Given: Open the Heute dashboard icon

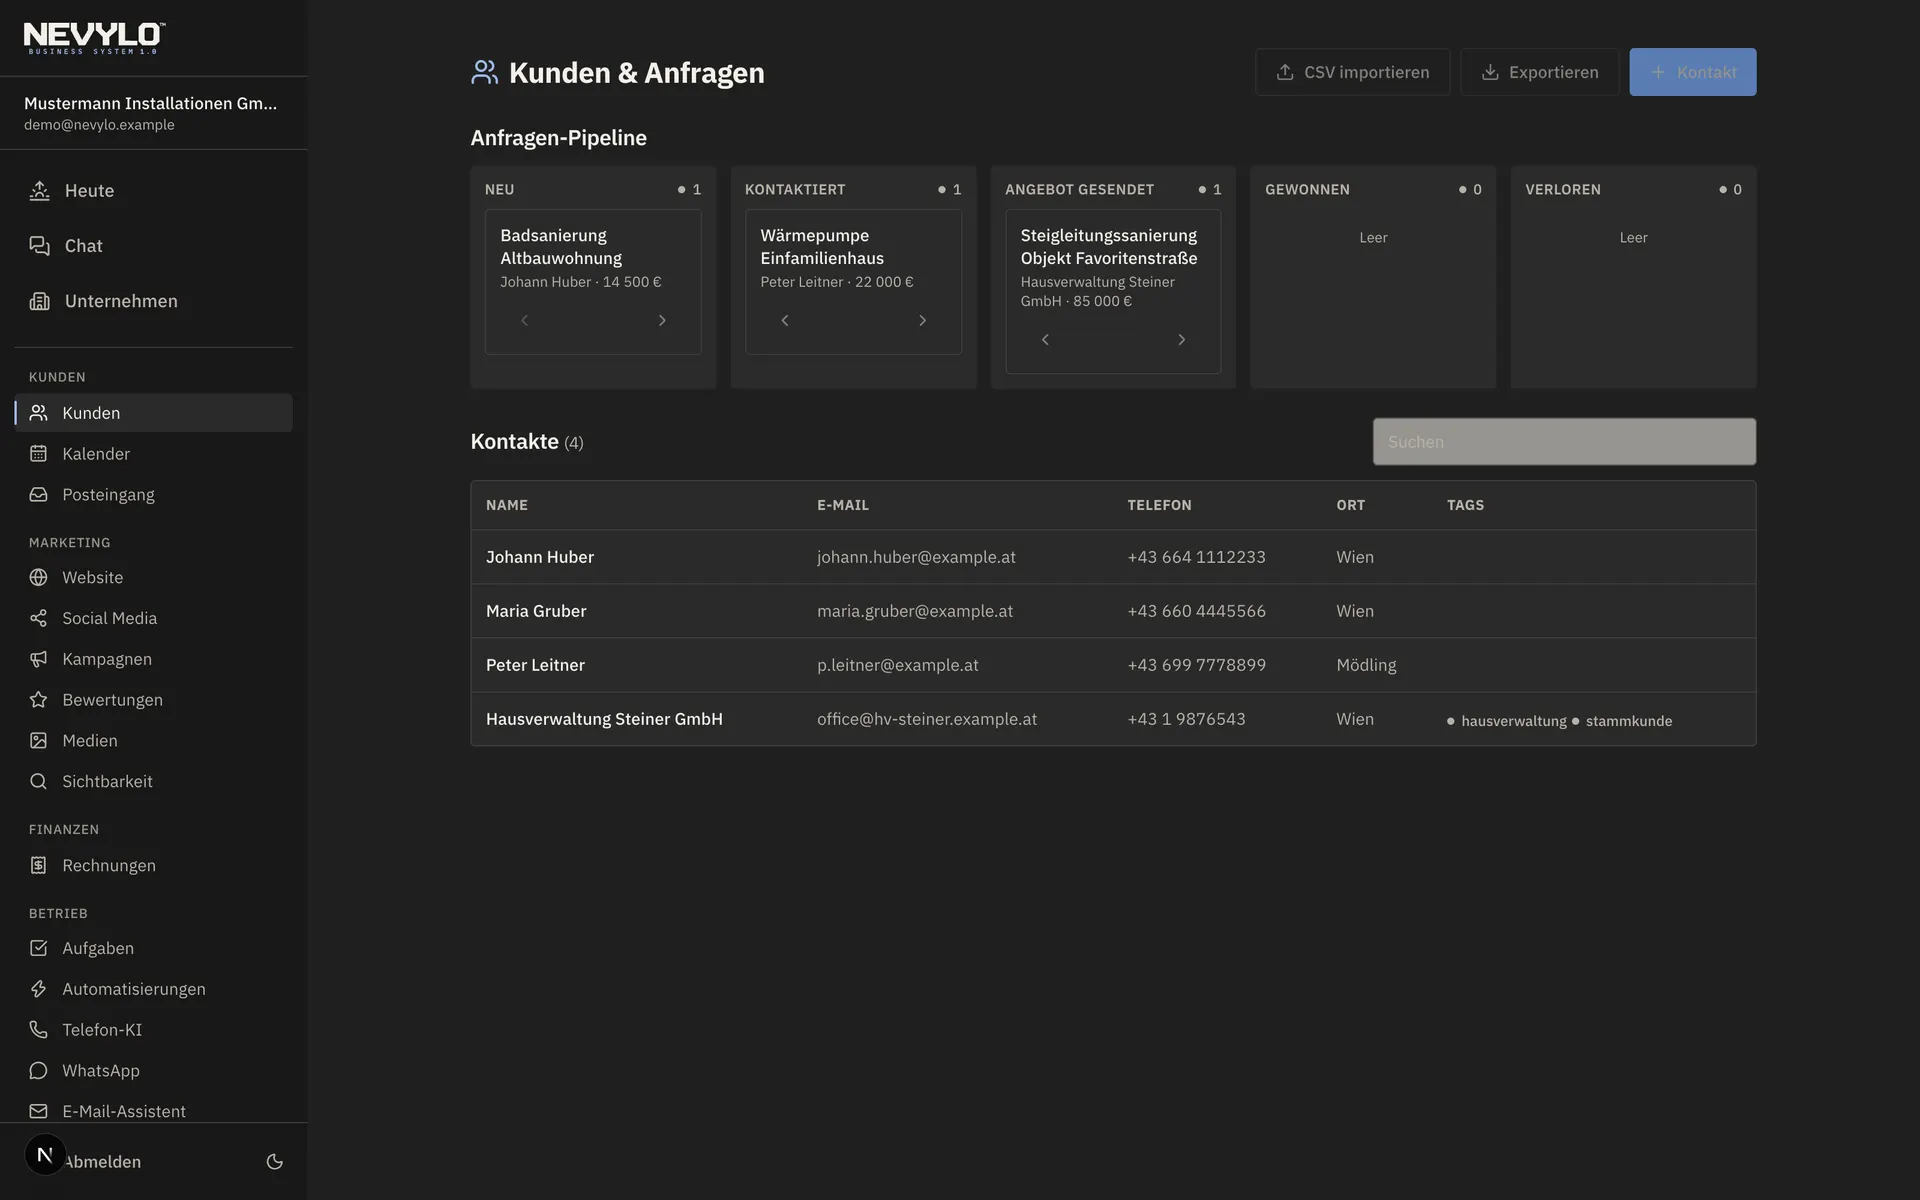Looking at the screenshot, I should click(39, 190).
